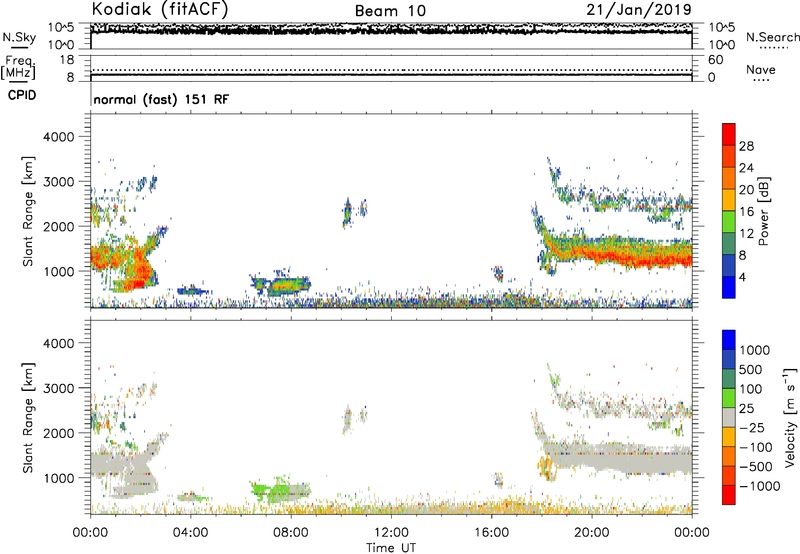The image size is (800, 554).
Task: Click the "24" value on the power colorbar
Action: [746, 168]
